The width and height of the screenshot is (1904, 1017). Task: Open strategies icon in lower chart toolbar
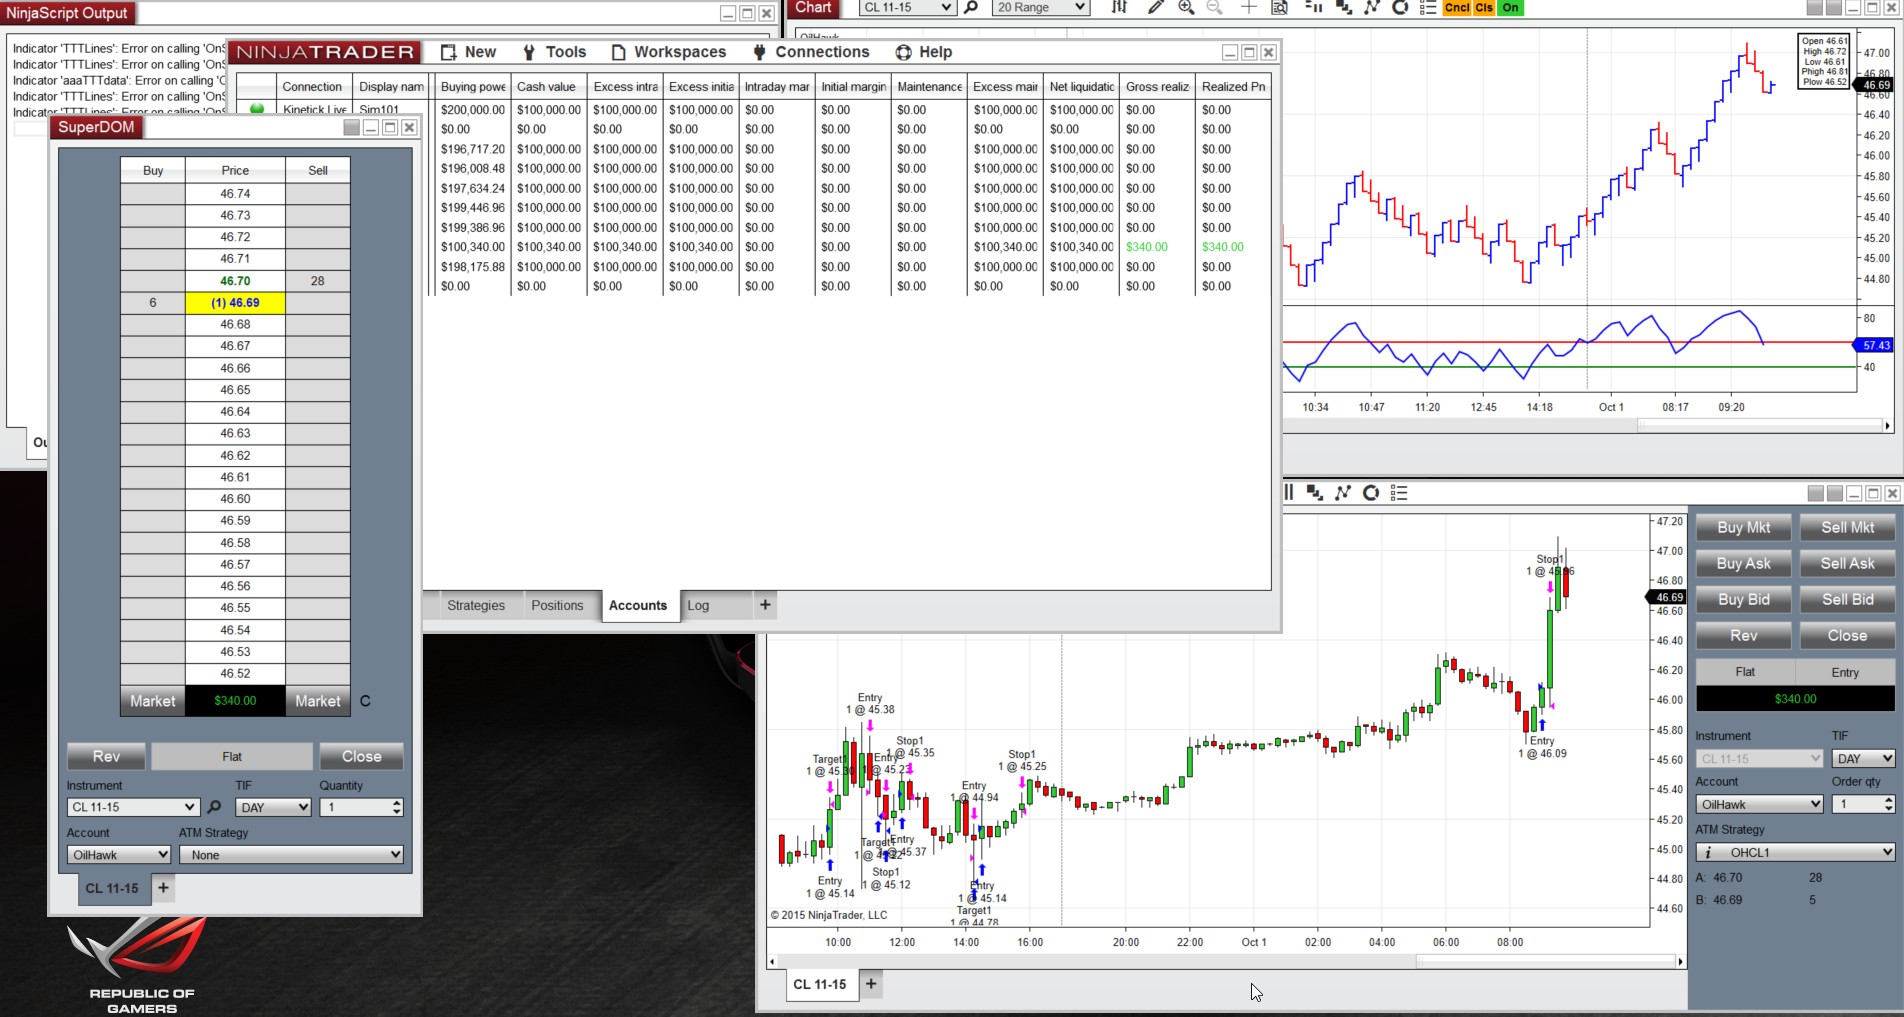pyautogui.click(x=1371, y=493)
